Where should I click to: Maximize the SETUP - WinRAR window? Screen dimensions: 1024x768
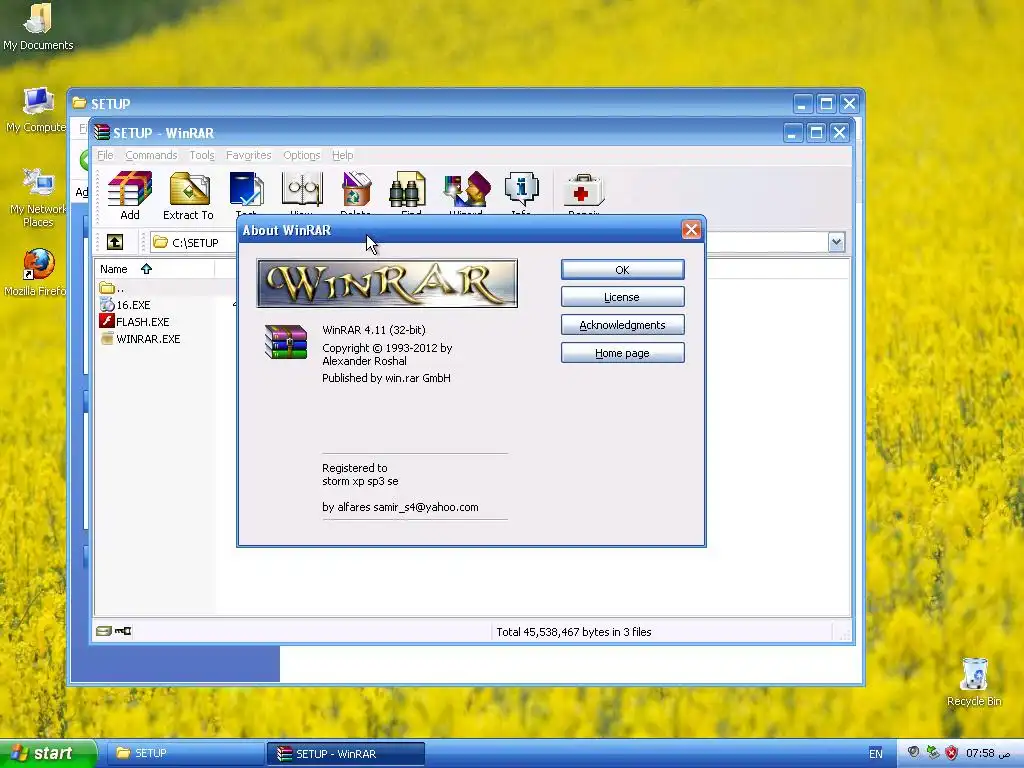pos(816,133)
